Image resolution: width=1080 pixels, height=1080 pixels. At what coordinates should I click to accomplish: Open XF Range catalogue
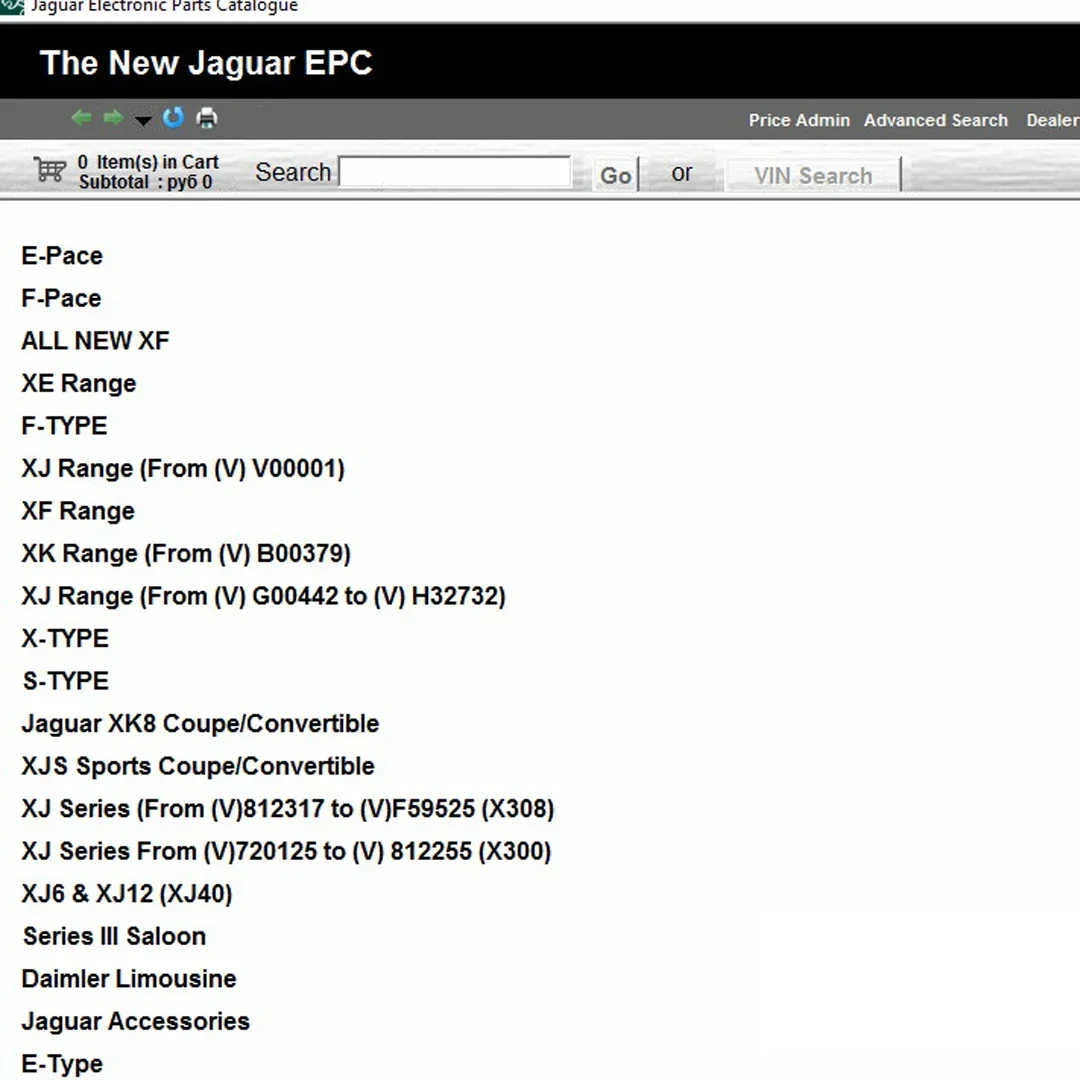(x=78, y=511)
